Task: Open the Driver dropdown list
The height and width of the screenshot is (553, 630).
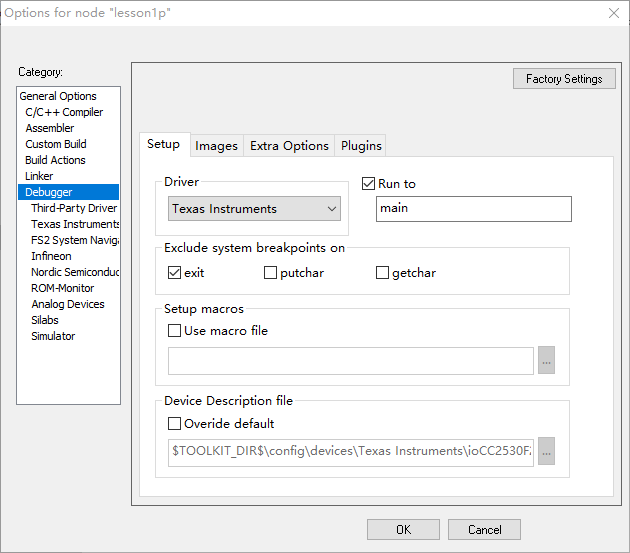Action: [255, 209]
